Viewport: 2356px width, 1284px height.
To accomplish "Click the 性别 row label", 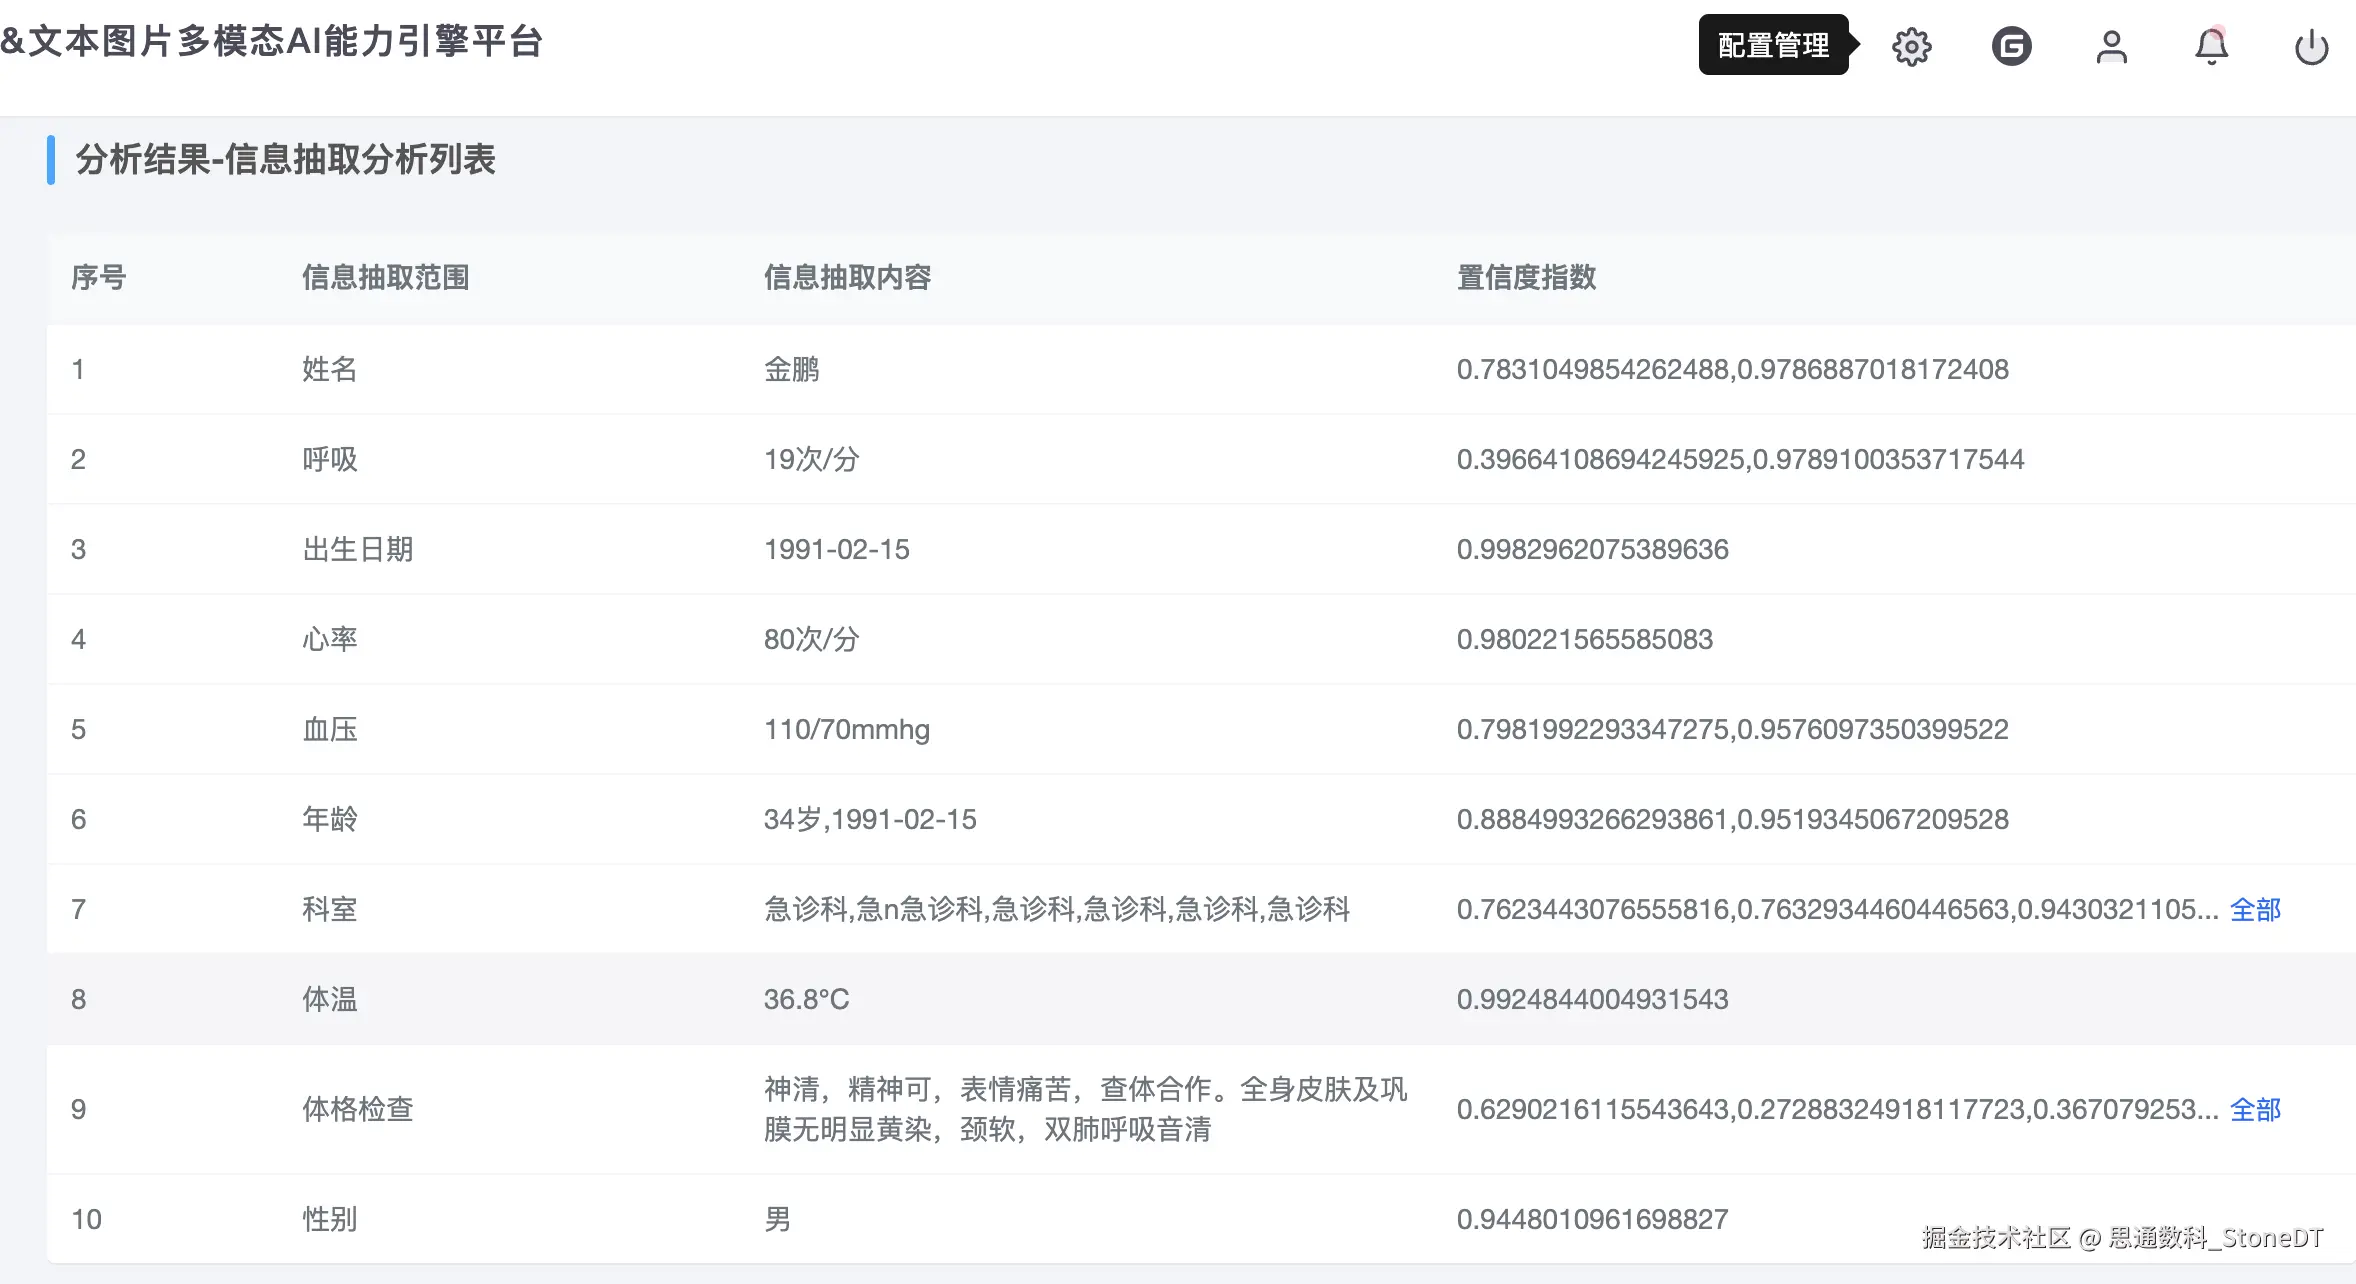I will tap(330, 1219).
